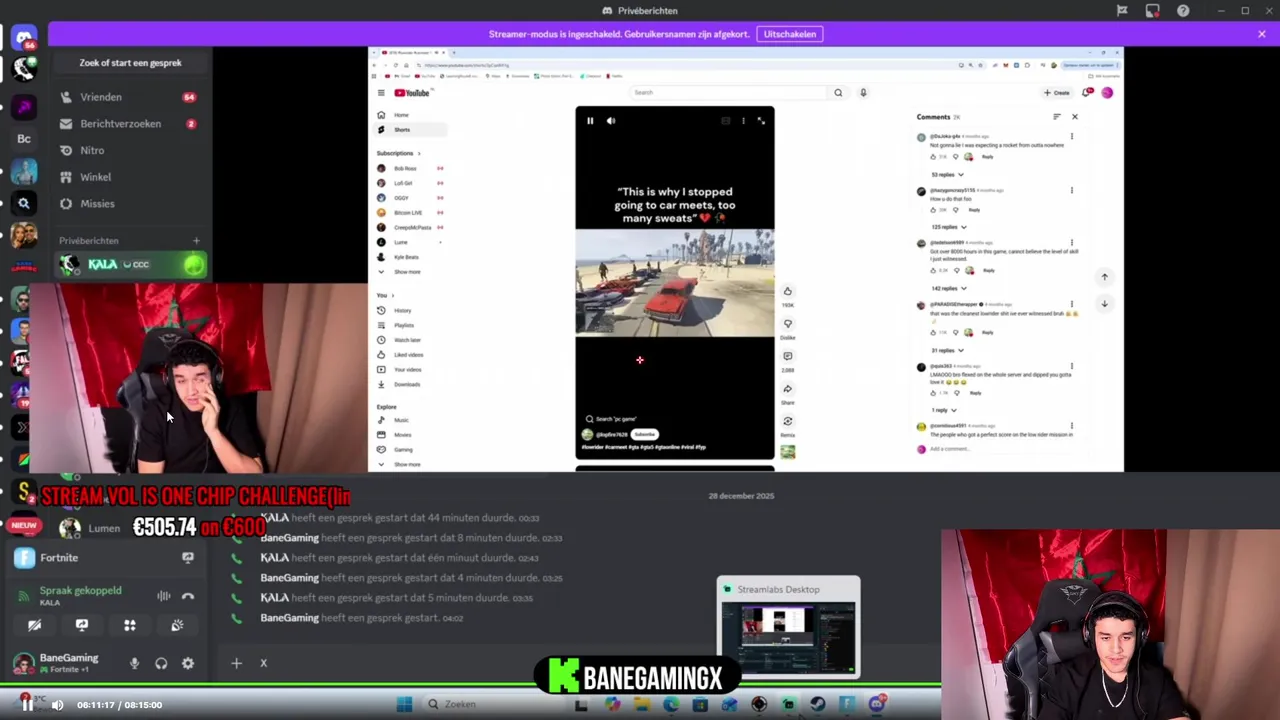Open YouTube Liked videos

tap(410, 355)
